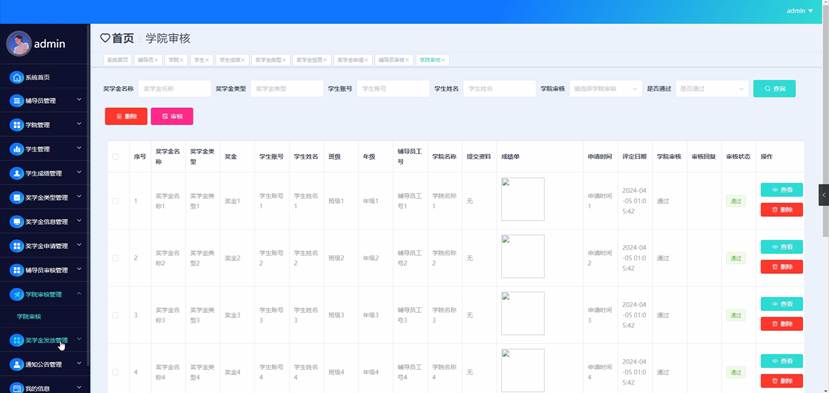
Task: Switch to the 奖学金类型 tab
Action: coord(270,60)
